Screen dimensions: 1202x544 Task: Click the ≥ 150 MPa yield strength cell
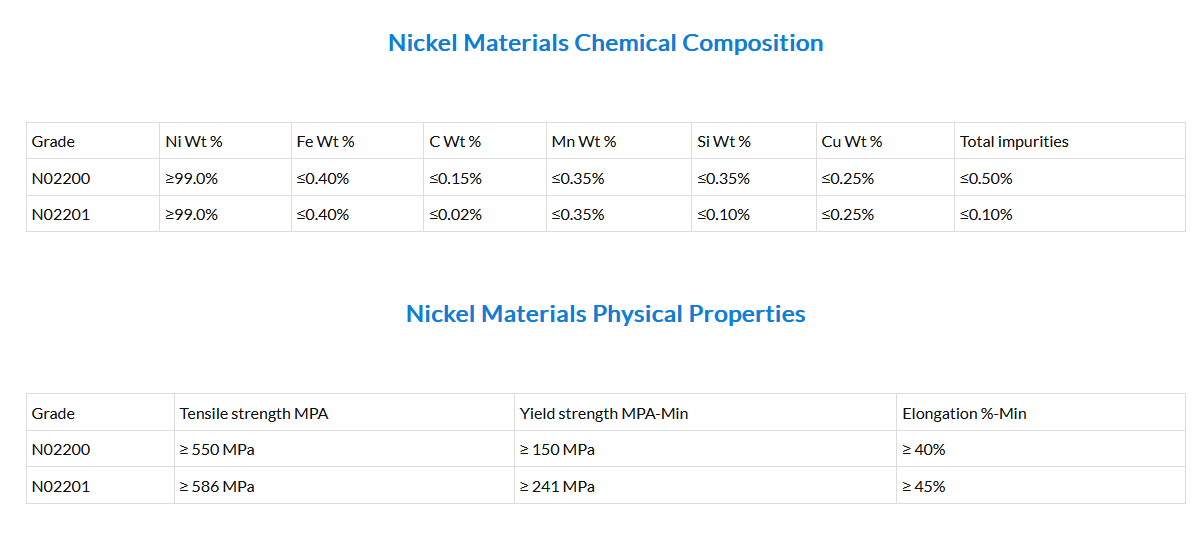[x=557, y=450]
